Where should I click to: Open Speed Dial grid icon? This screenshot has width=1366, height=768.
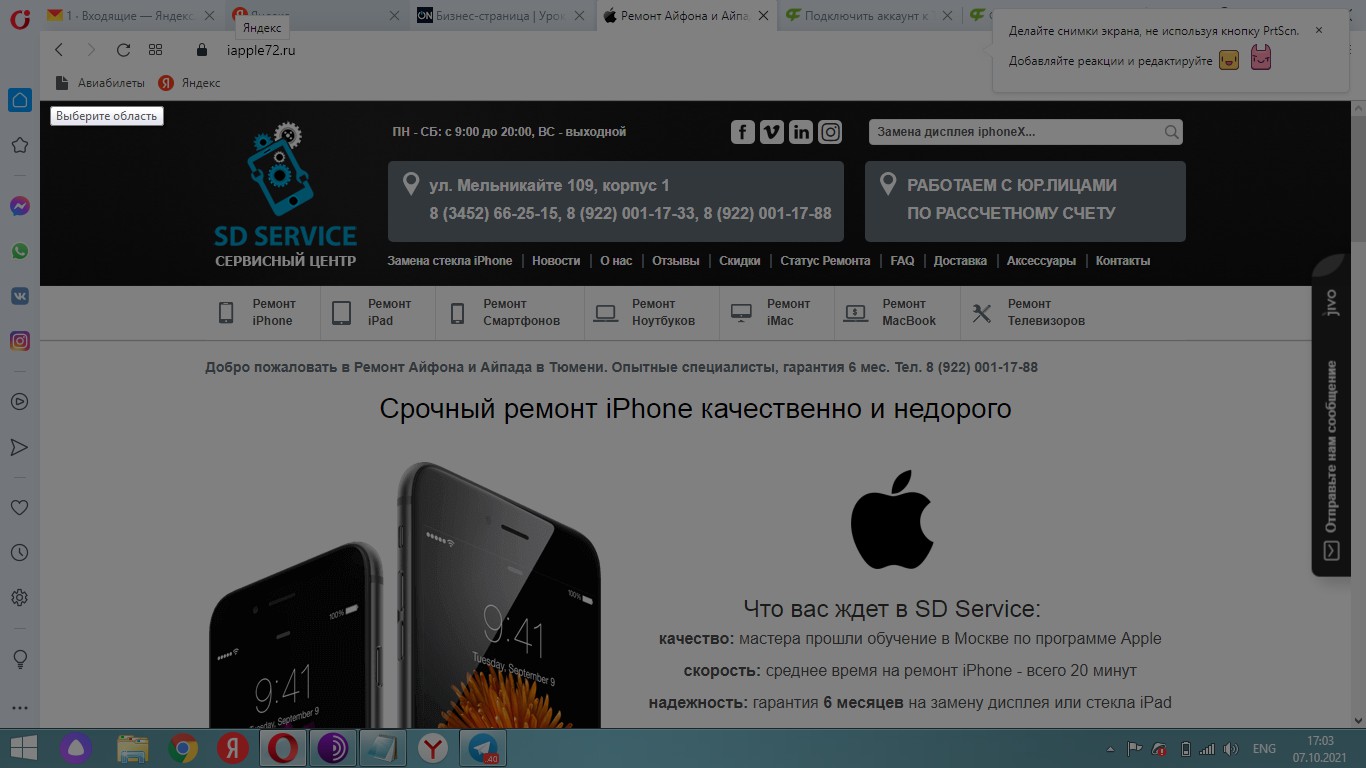155,50
